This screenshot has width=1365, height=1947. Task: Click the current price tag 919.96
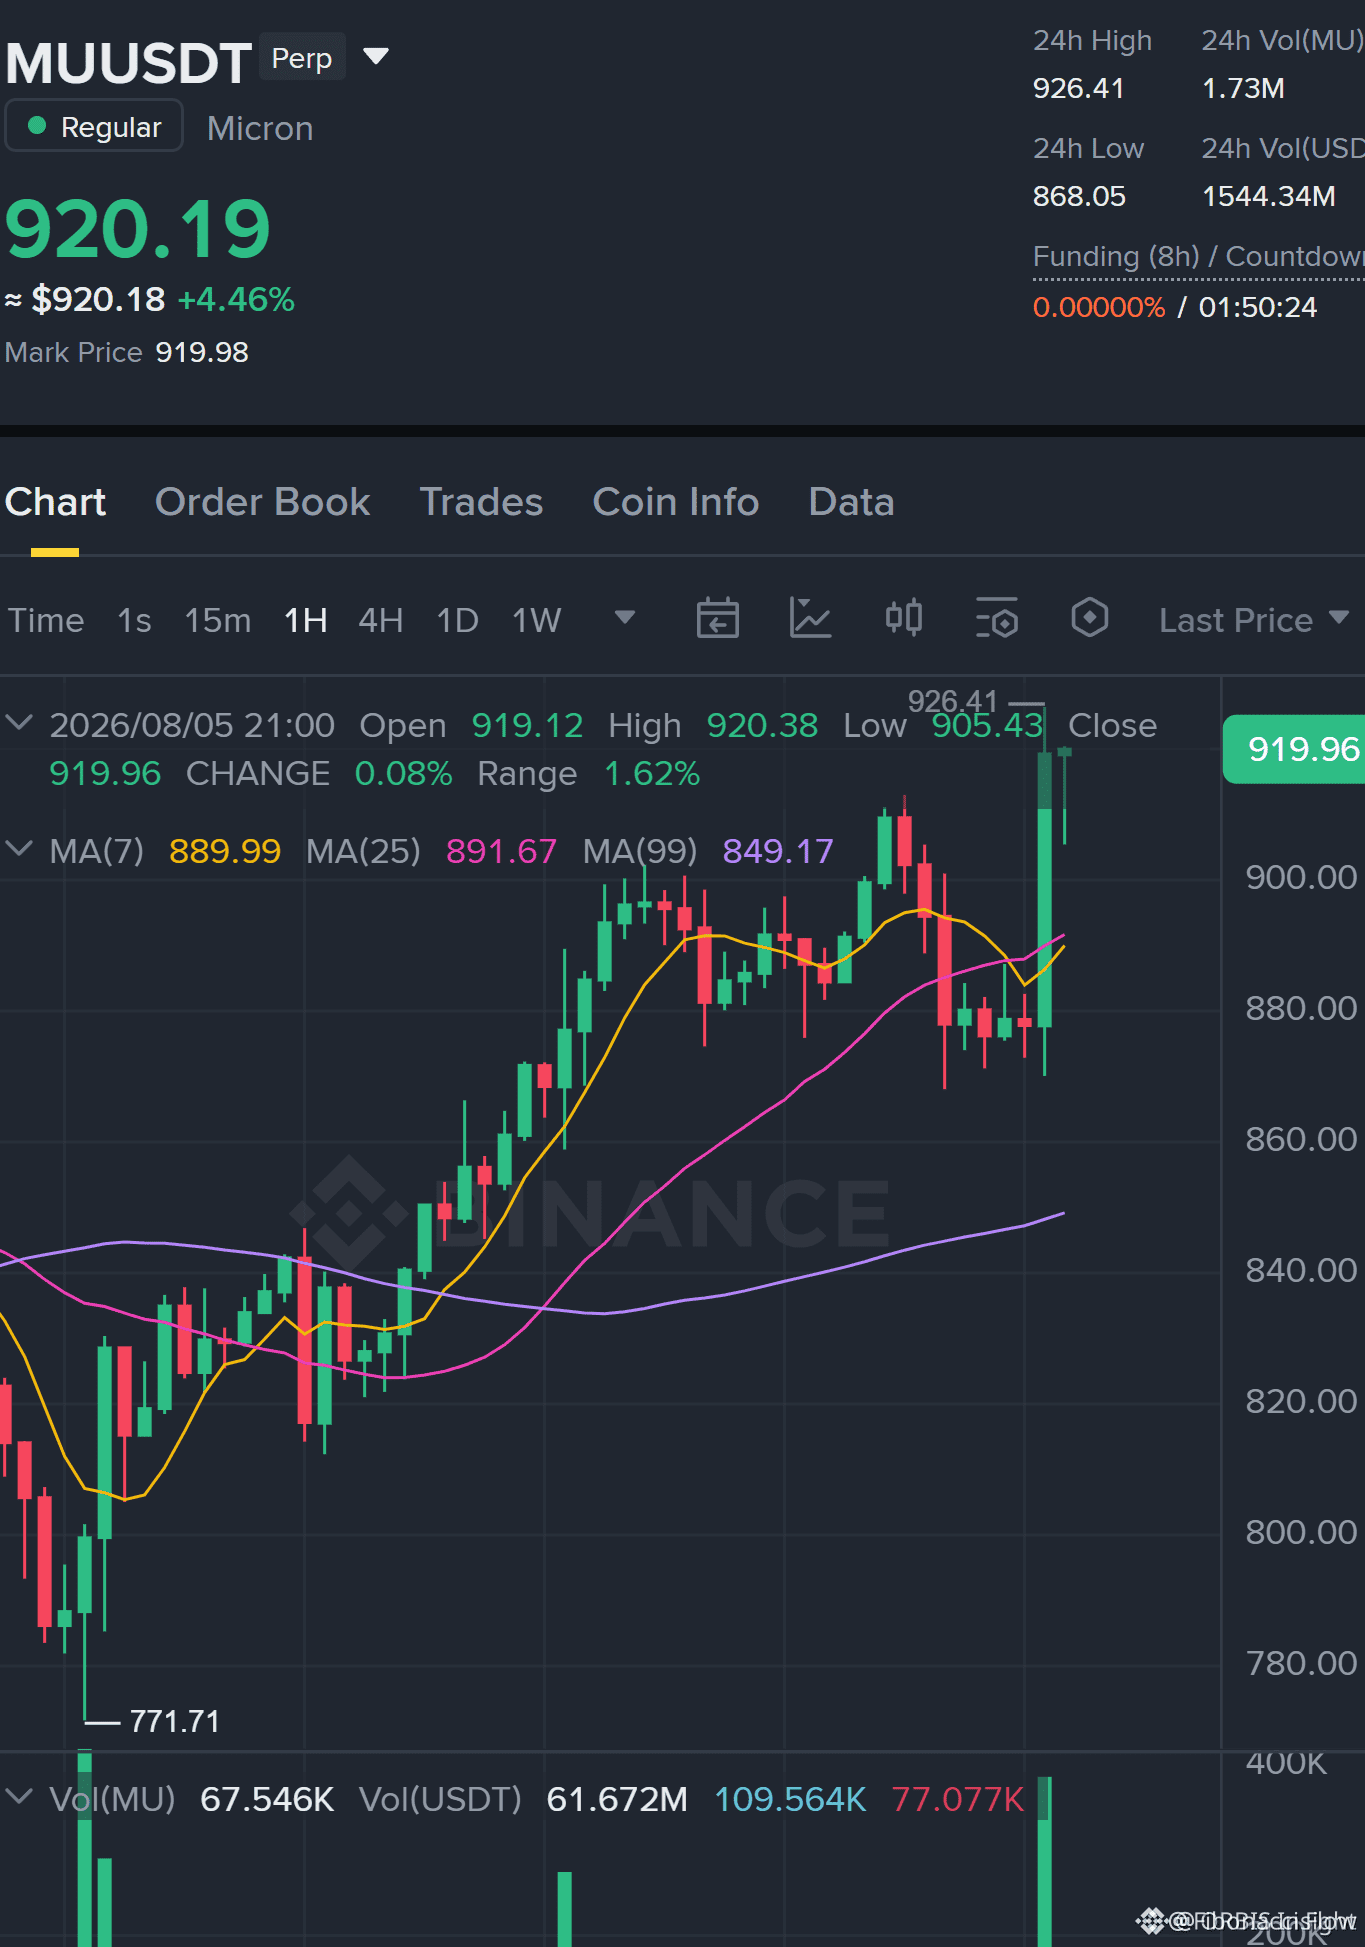pos(1294,749)
